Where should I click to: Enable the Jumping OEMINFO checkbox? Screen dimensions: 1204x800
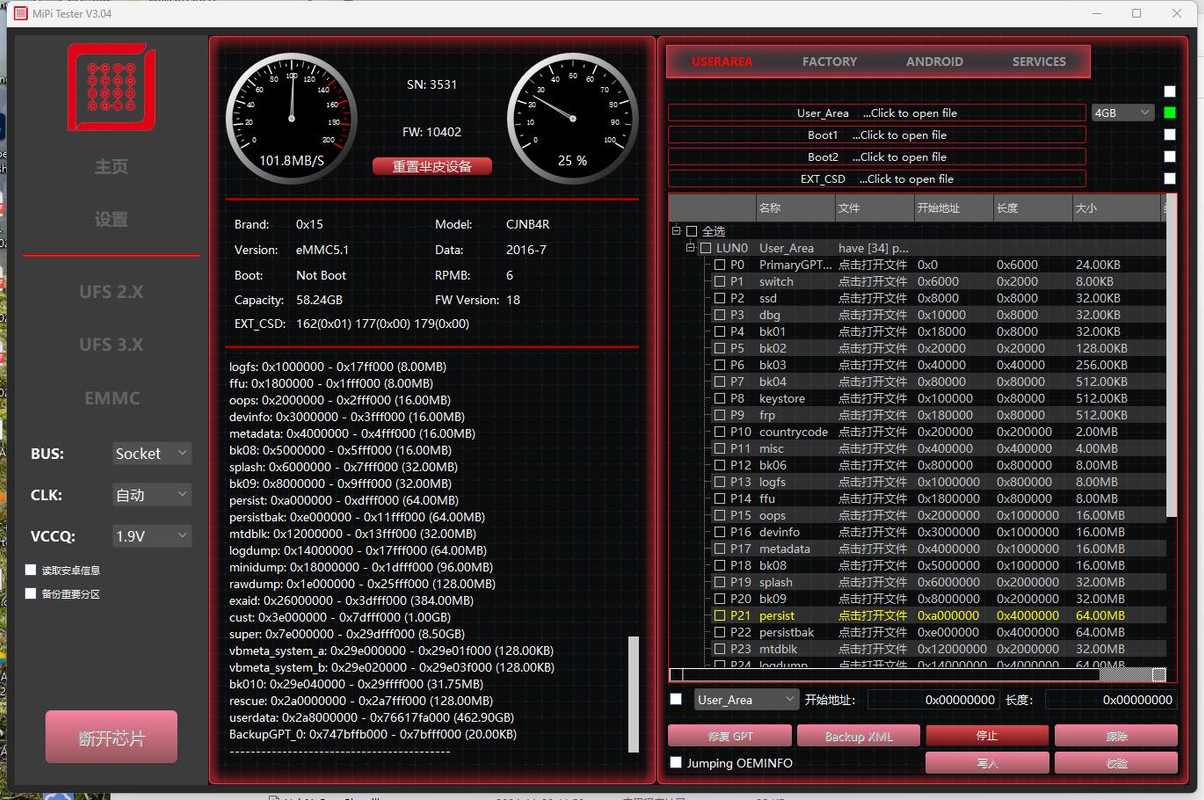click(676, 763)
